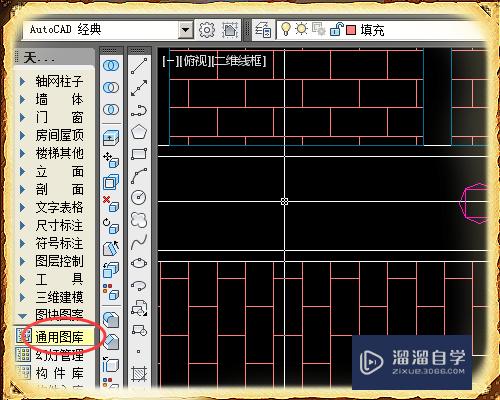
Task: Toggle viewport freeze icon for 填充 layer
Action: pos(319,29)
